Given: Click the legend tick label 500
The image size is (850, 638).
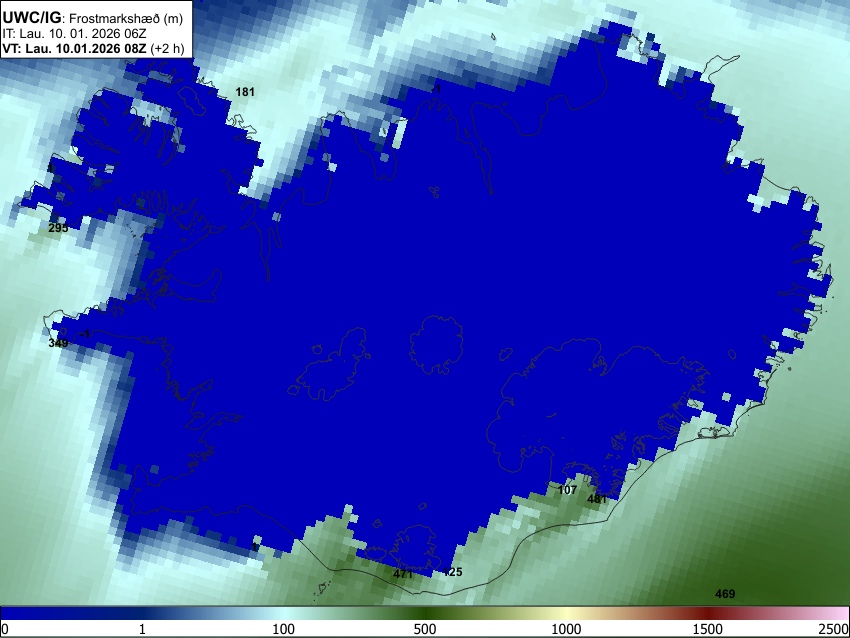Looking at the screenshot, I should pos(425,629).
